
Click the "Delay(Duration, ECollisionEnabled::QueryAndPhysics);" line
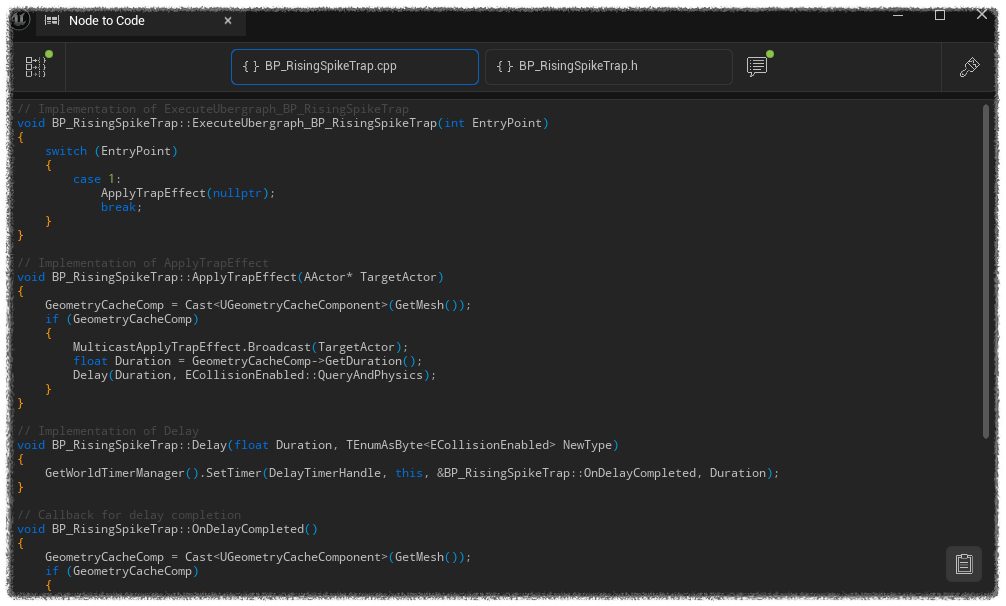click(254, 375)
